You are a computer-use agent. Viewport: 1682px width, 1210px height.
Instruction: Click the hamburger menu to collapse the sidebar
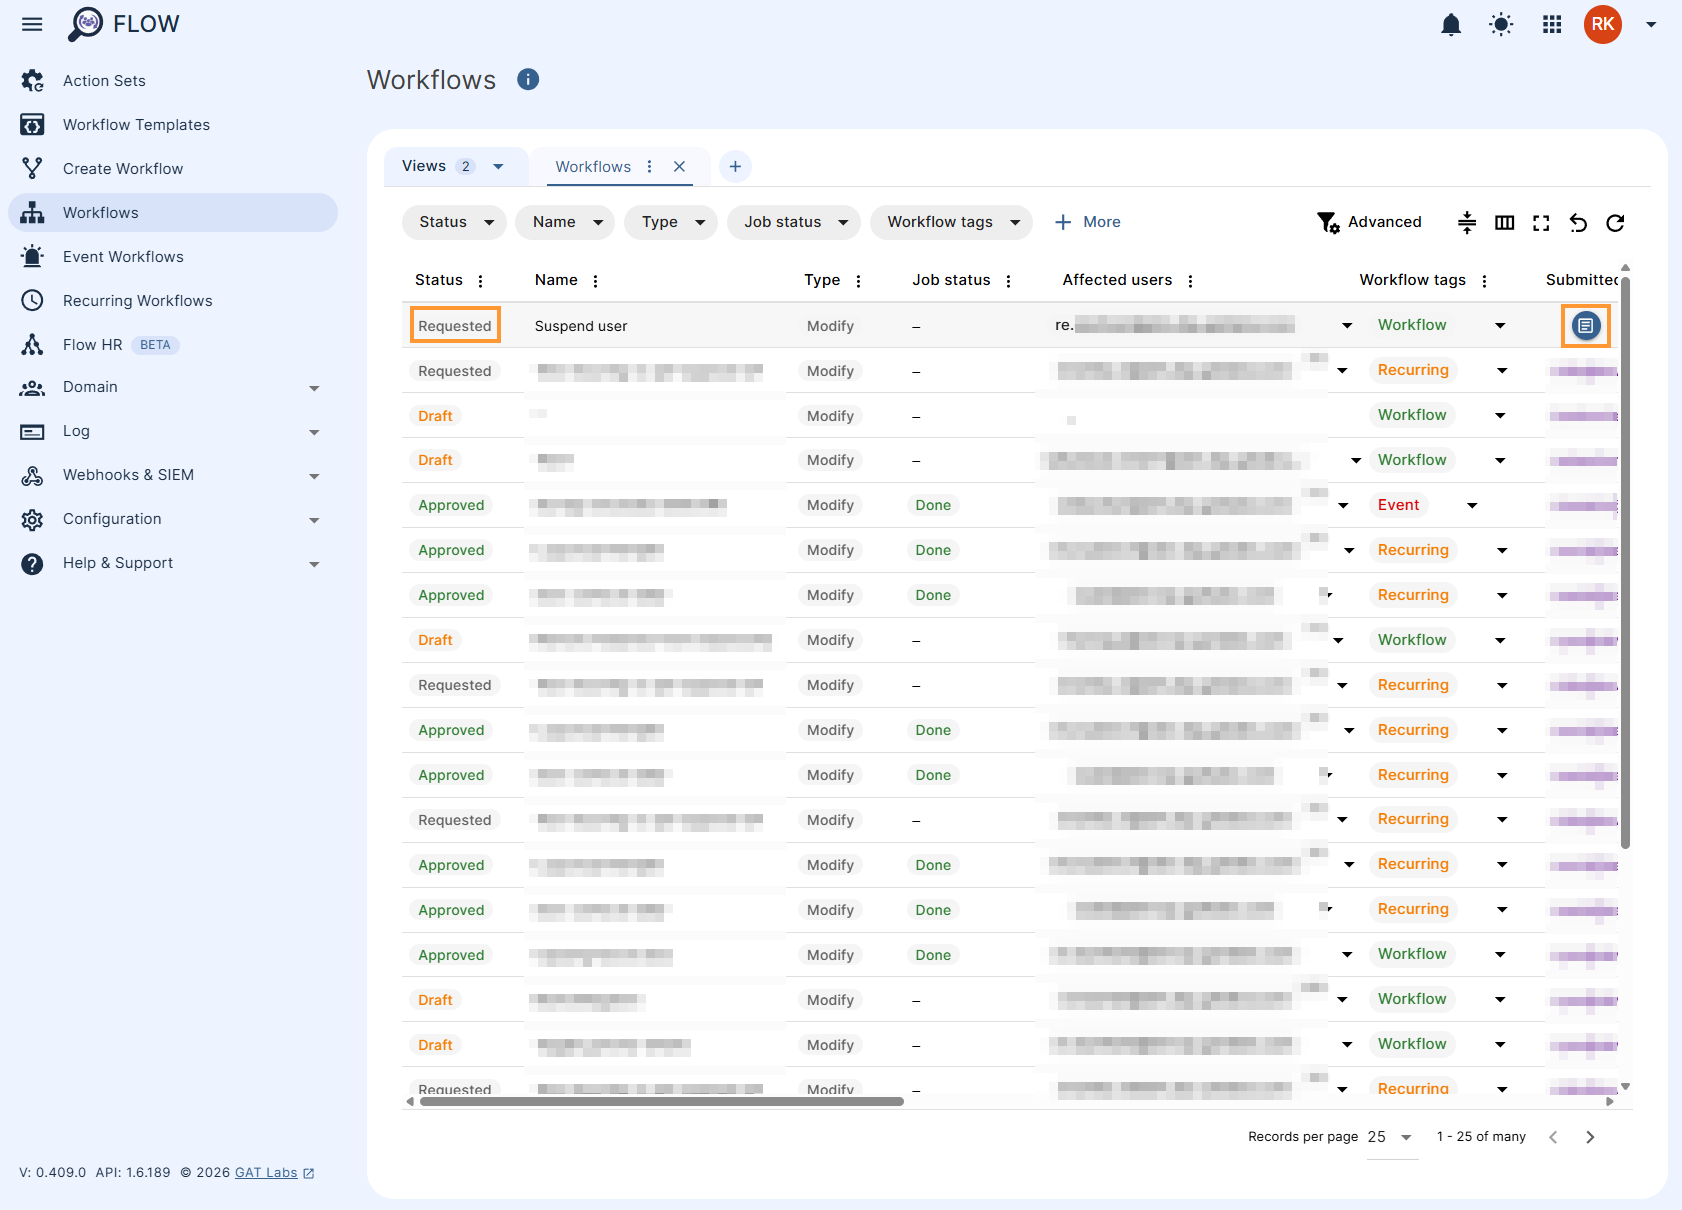click(31, 24)
